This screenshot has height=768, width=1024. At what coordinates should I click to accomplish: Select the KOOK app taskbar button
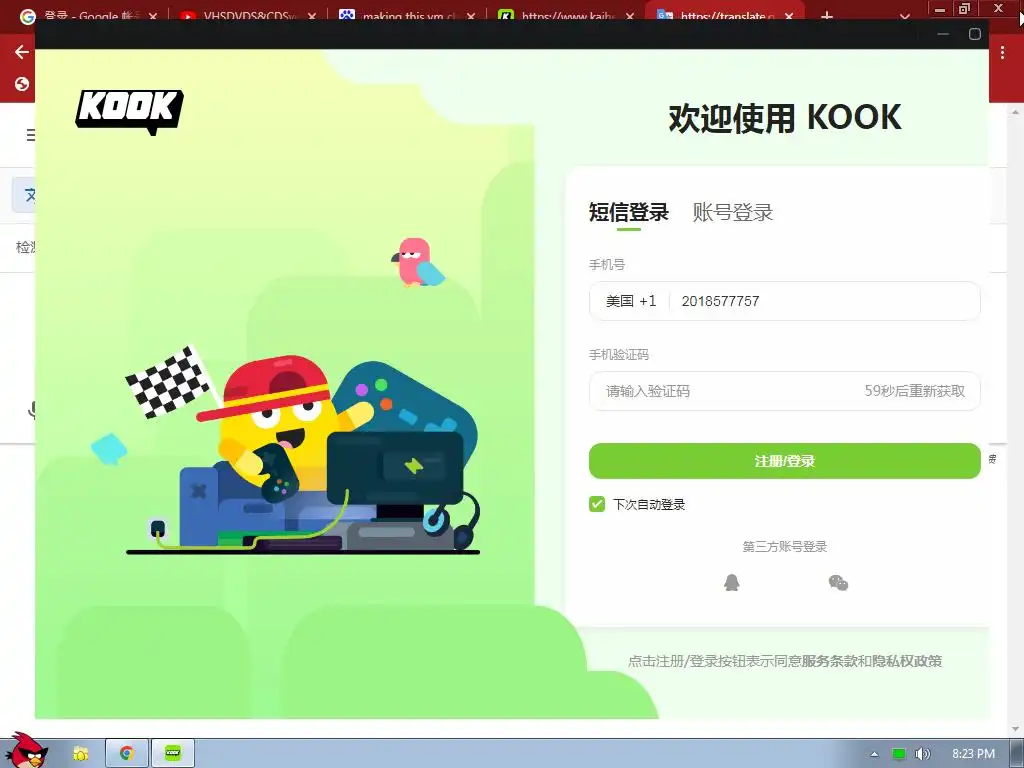click(172, 754)
